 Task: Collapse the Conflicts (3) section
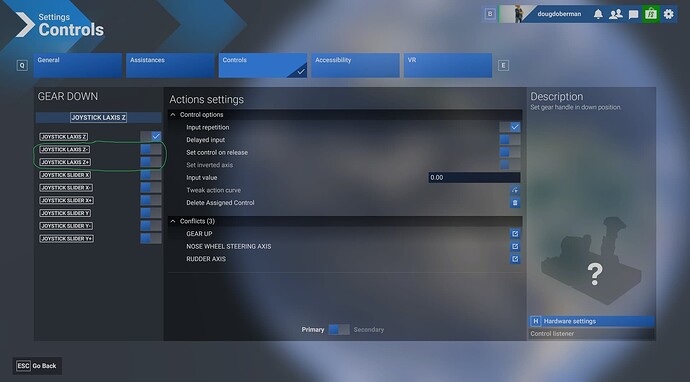coord(173,221)
